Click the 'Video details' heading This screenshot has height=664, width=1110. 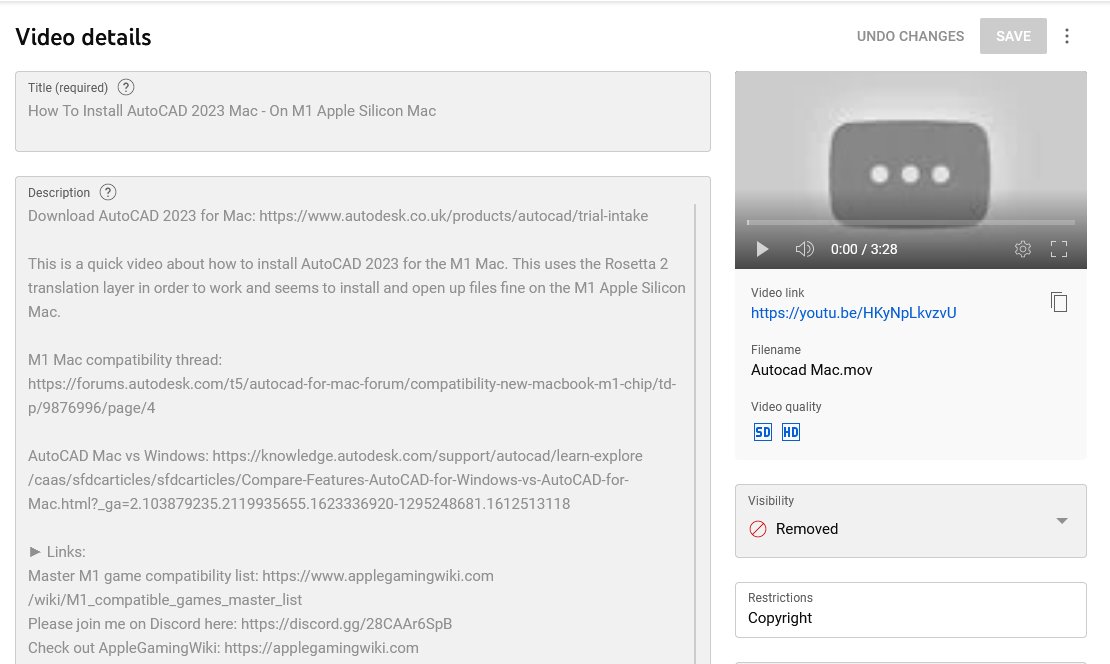[83, 37]
